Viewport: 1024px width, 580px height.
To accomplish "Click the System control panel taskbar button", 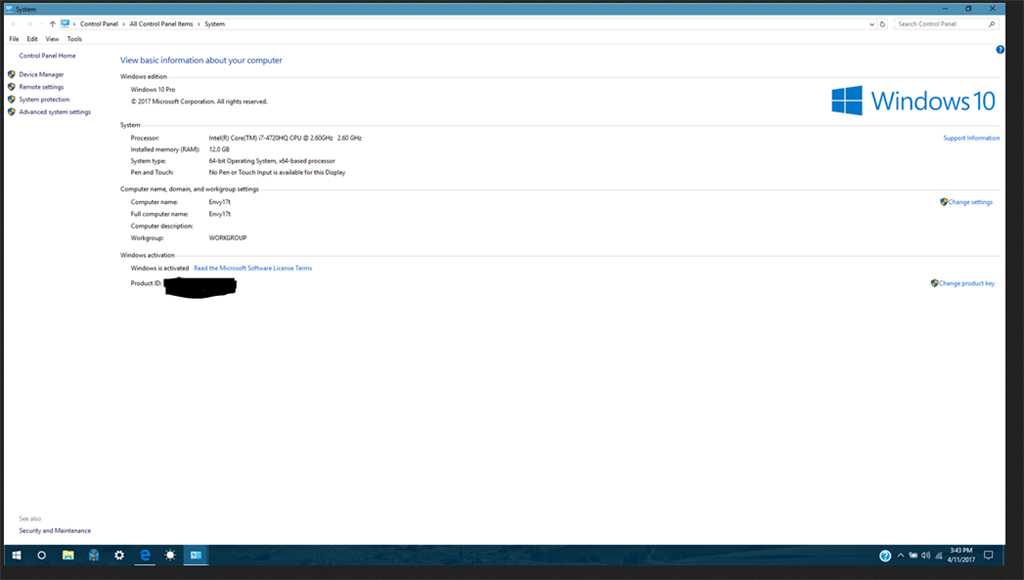I will pyautogui.click(x=196, y=555).
